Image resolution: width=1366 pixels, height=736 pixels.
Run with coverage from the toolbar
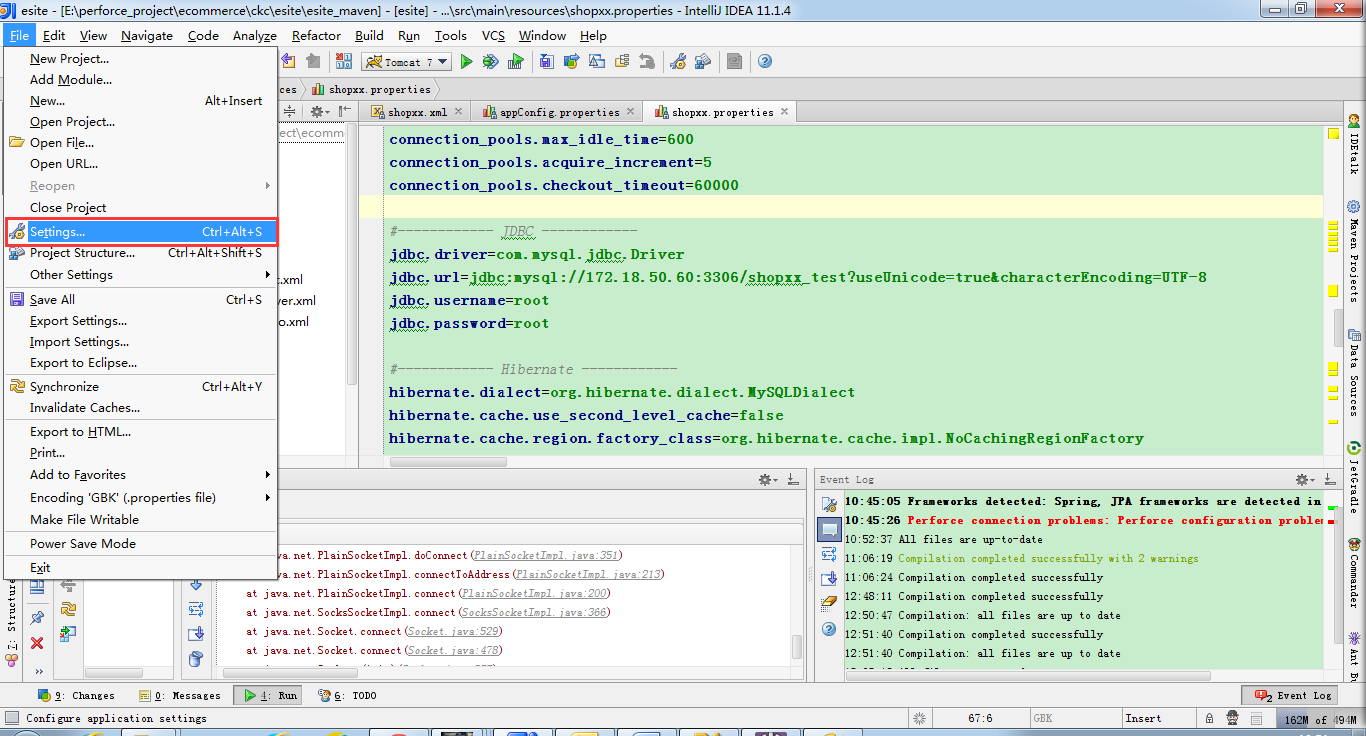point(515,62)
